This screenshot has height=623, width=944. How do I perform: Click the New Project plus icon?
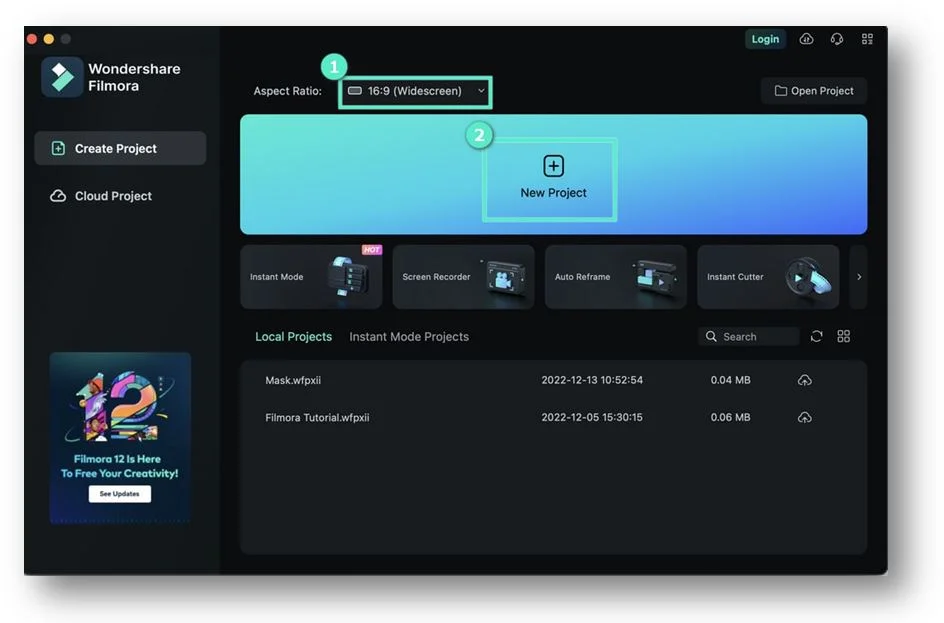[x=553, y=166]
